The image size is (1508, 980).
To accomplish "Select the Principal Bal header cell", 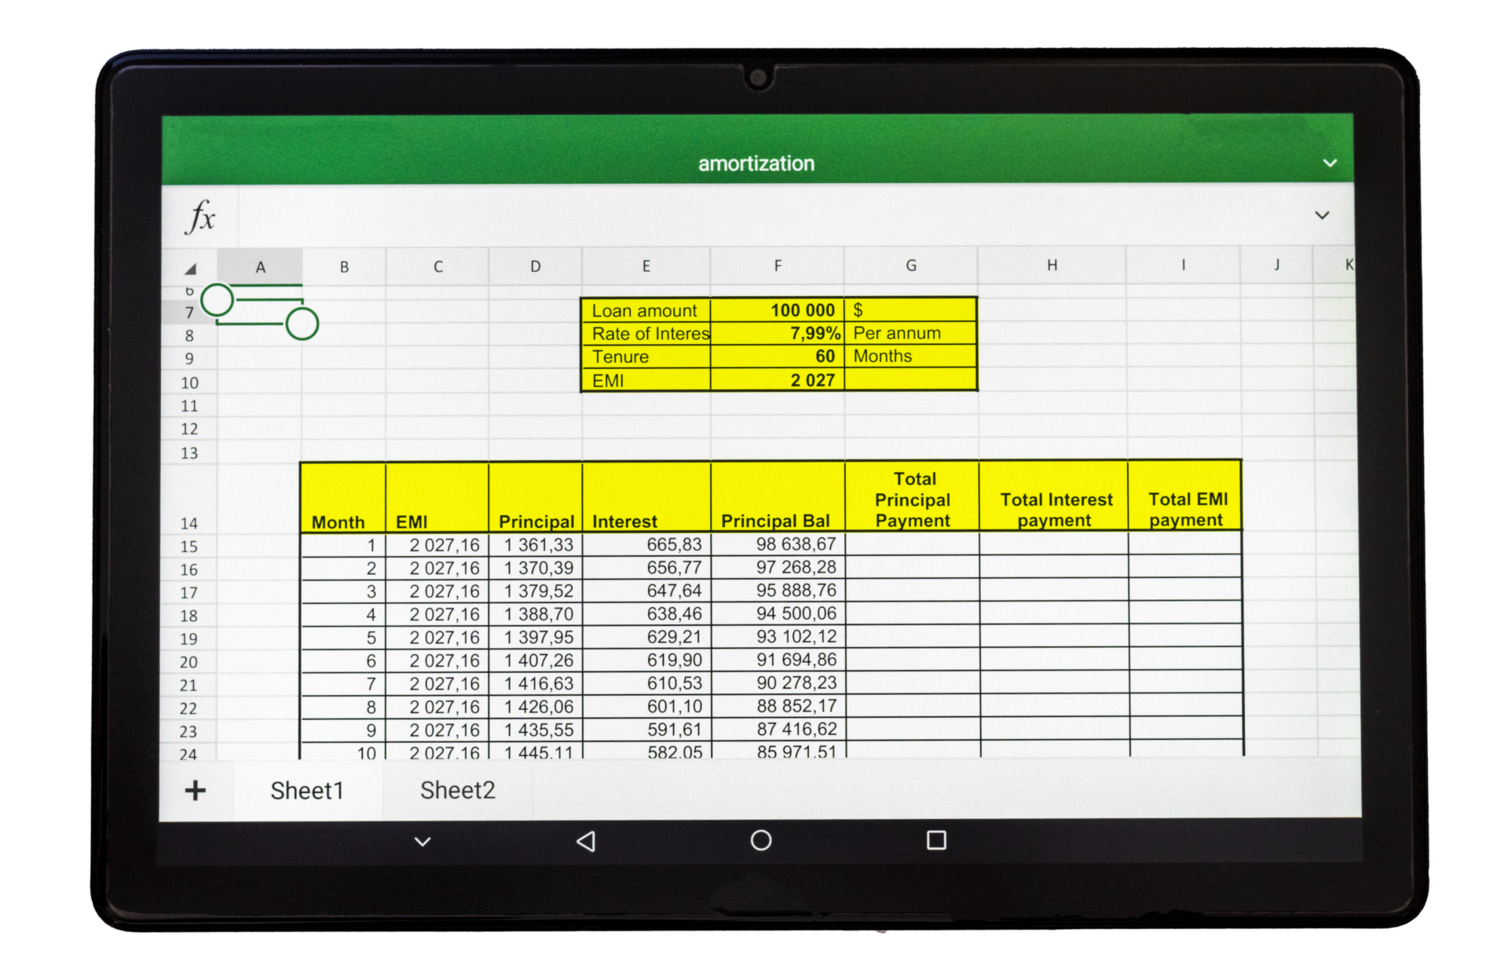I will pyautogui.click(x=778, y=496).
